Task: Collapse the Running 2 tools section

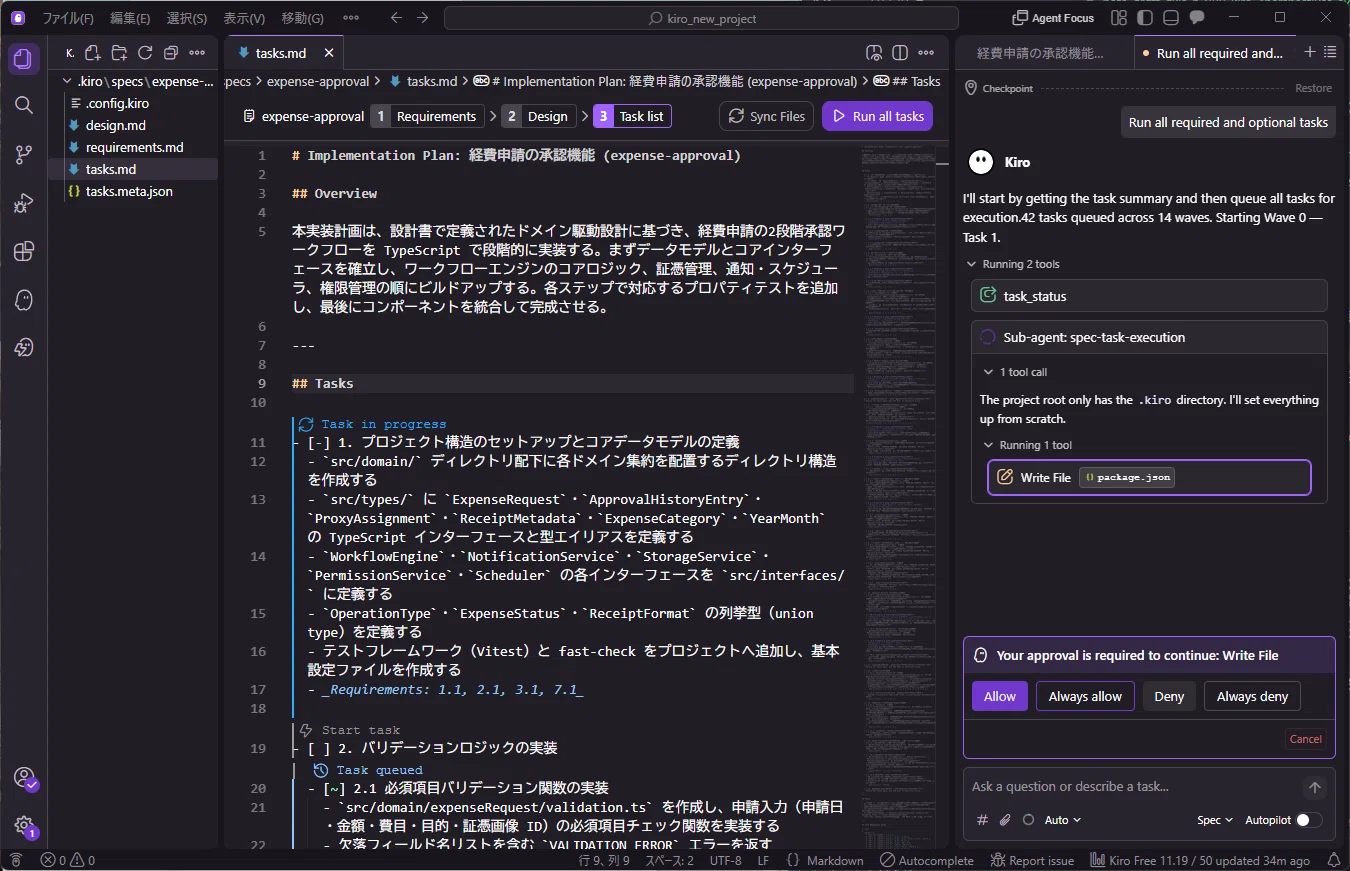Action: pyautogui.click(x=1013, y=264)
